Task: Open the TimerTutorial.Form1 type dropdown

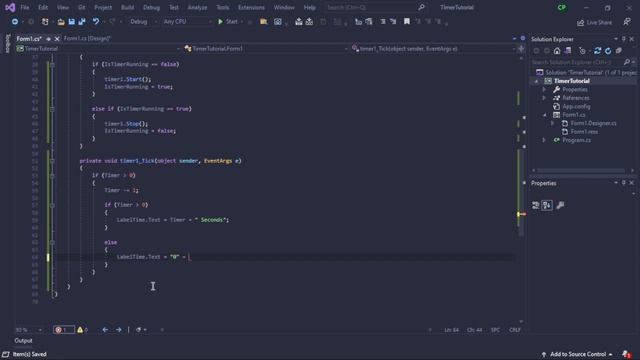Action: 266,49
